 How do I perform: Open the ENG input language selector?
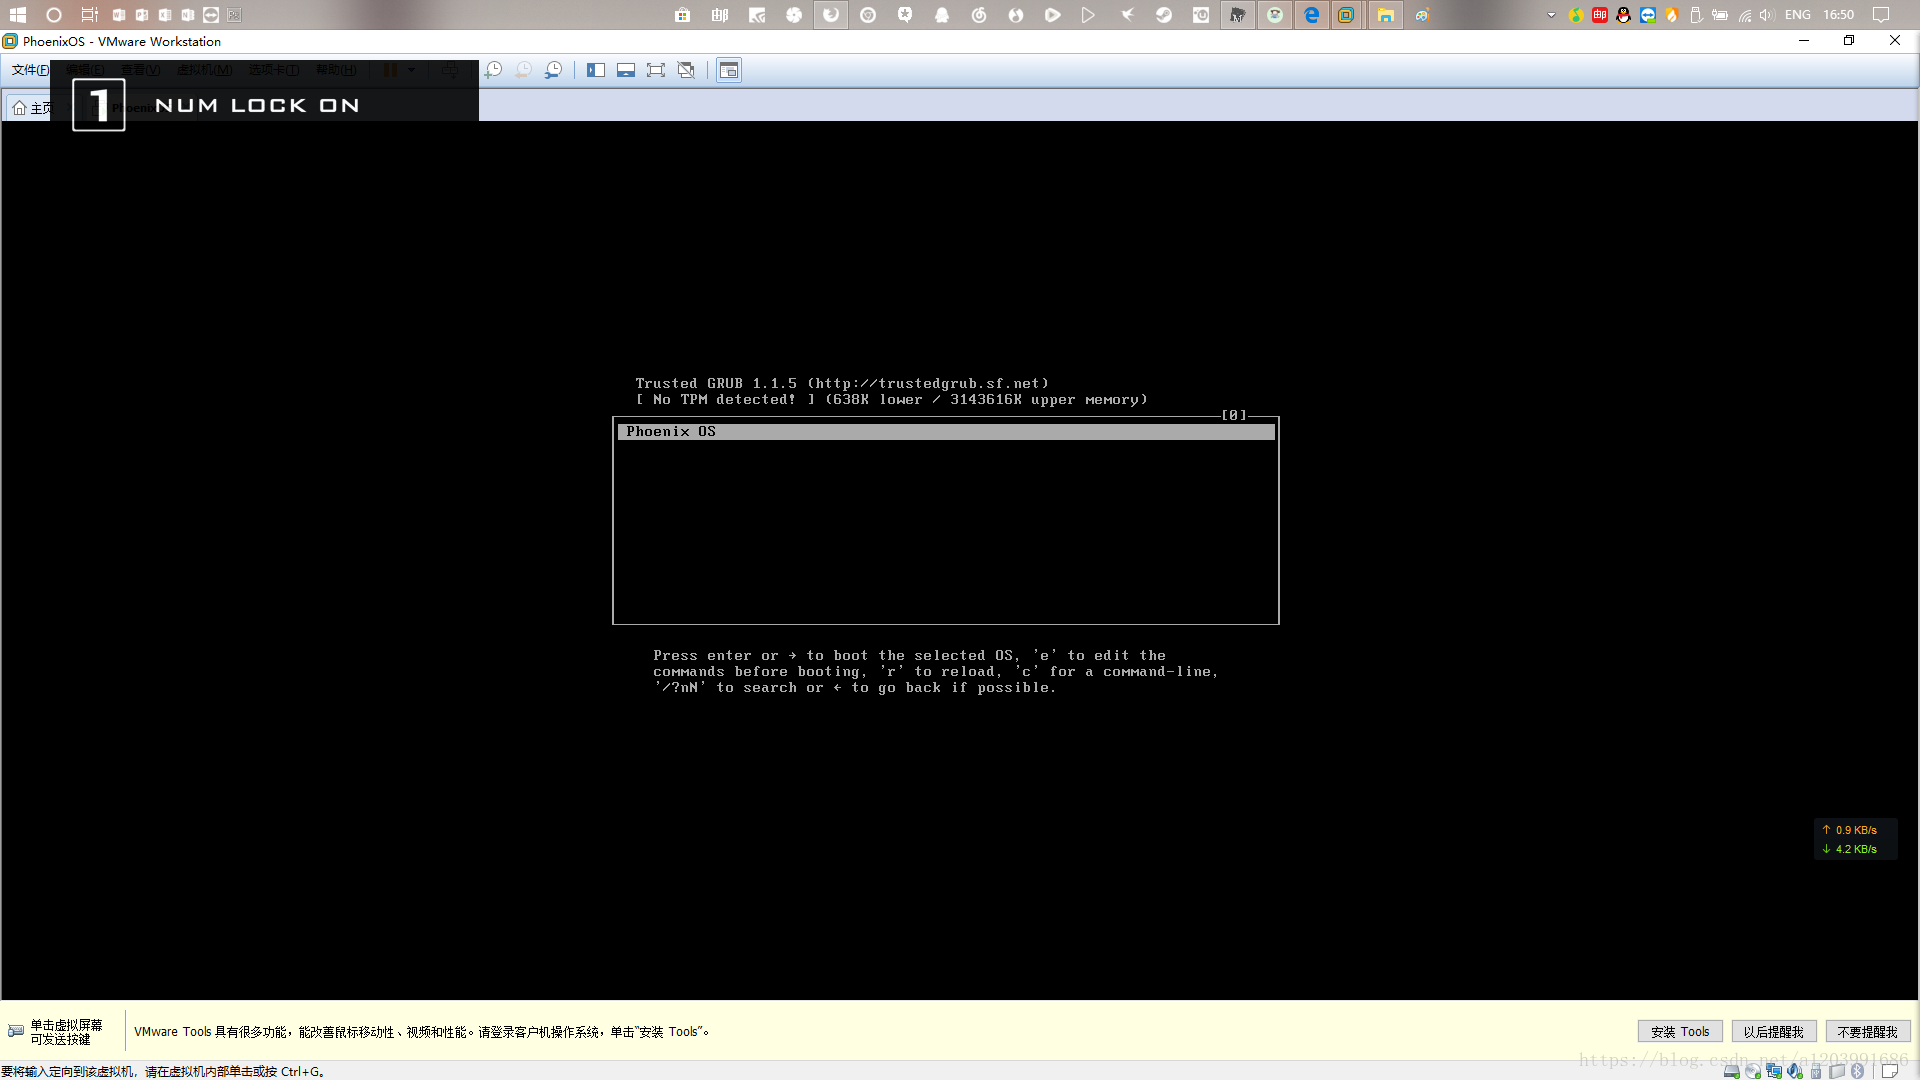(x=1797, y=15)
